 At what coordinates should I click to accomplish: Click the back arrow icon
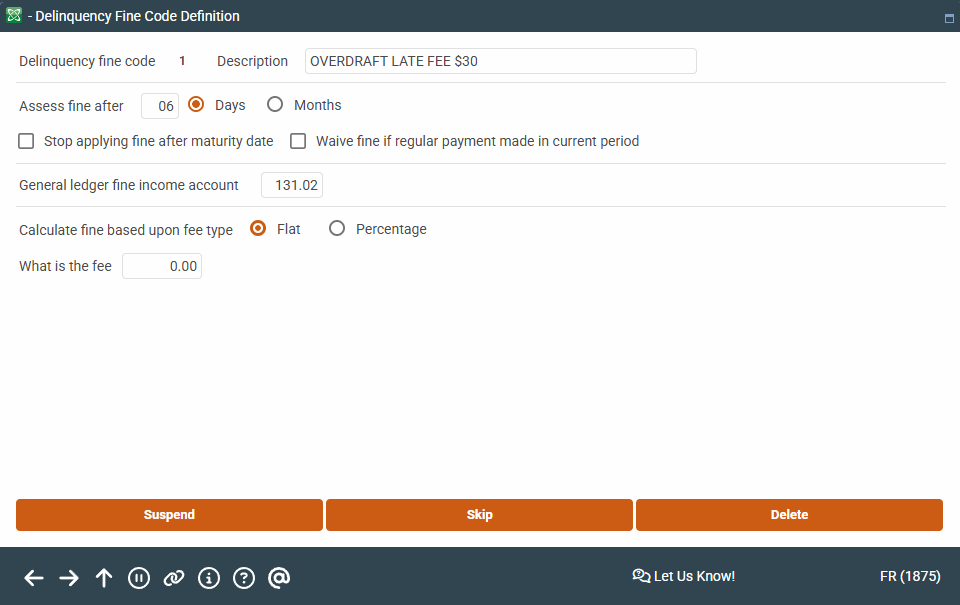pyautogui.click(x=34, y=577)
